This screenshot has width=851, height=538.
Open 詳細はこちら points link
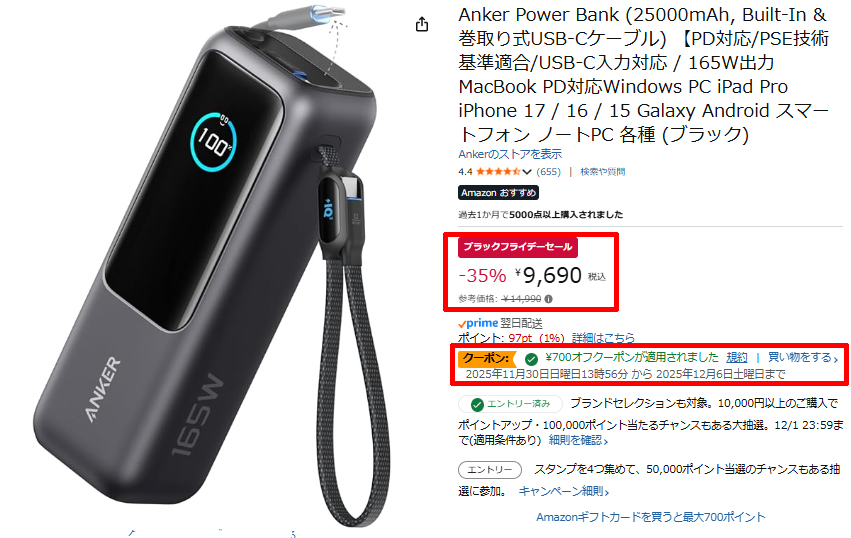[603, 338]
